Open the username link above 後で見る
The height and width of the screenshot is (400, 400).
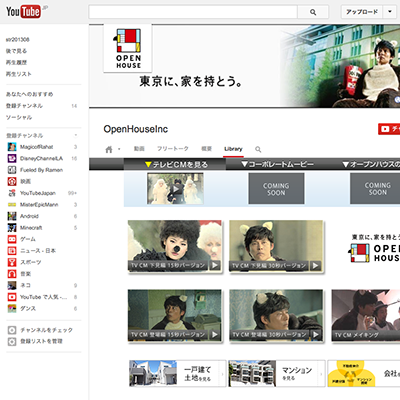pyautogui.click(x=17, y=40)
